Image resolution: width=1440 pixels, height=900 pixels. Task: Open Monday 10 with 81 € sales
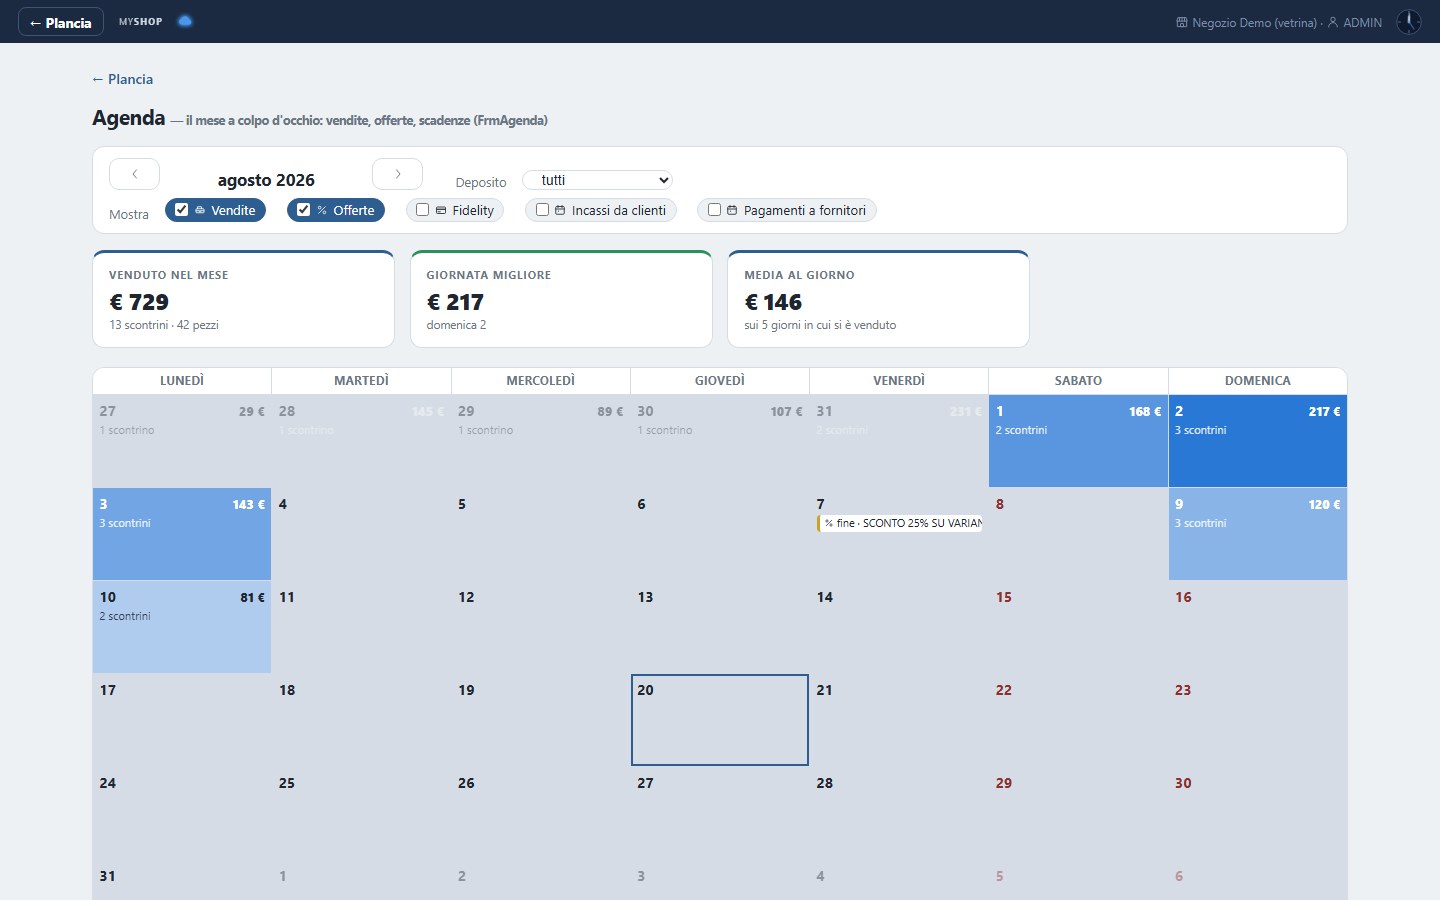tap(182, 627)
